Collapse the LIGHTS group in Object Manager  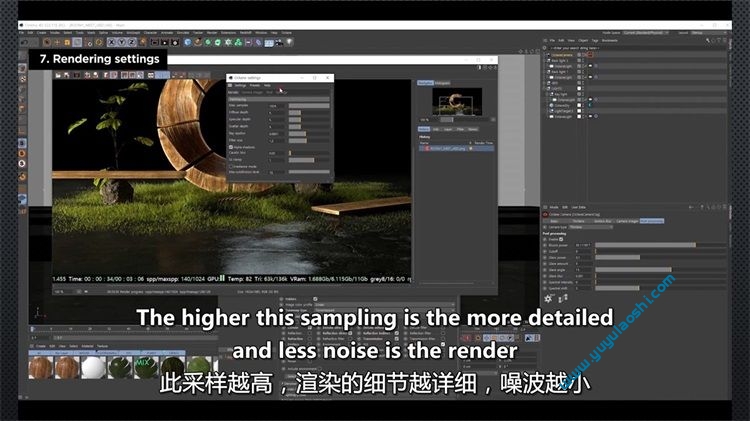545,89
